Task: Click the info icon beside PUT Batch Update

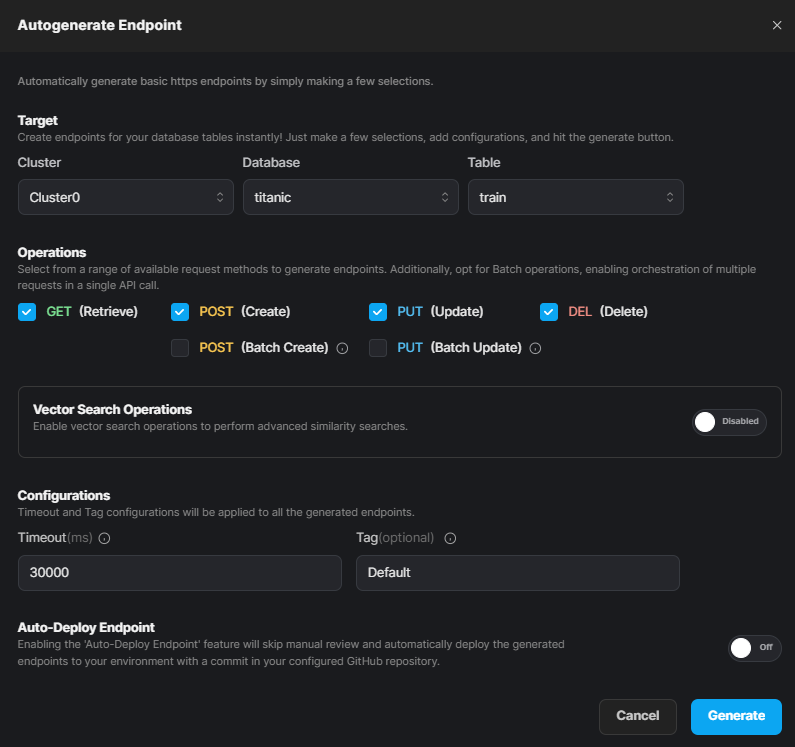Action: (x=535, y=349)
